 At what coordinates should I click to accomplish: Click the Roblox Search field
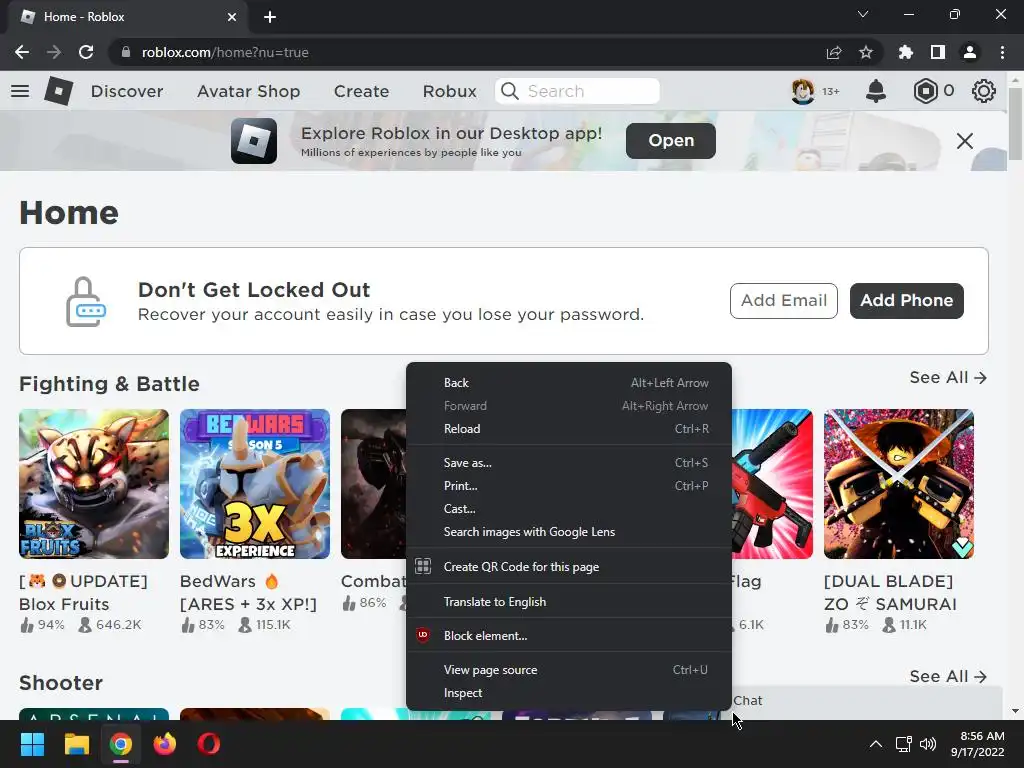pos(577,91)
